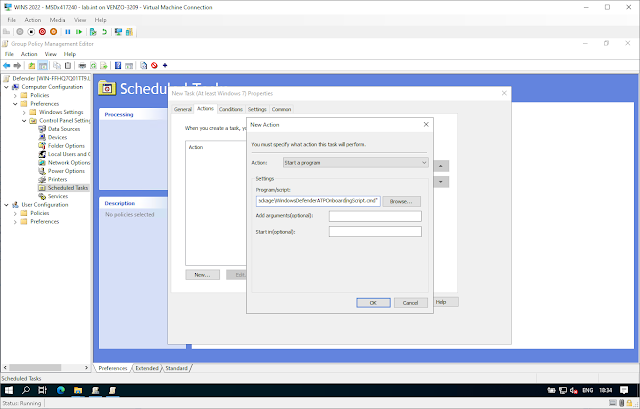Pause the virtual machine with the blue icon
Image resolution: width=640 pixels, height=409 pixels.
(x=68, y=32)
